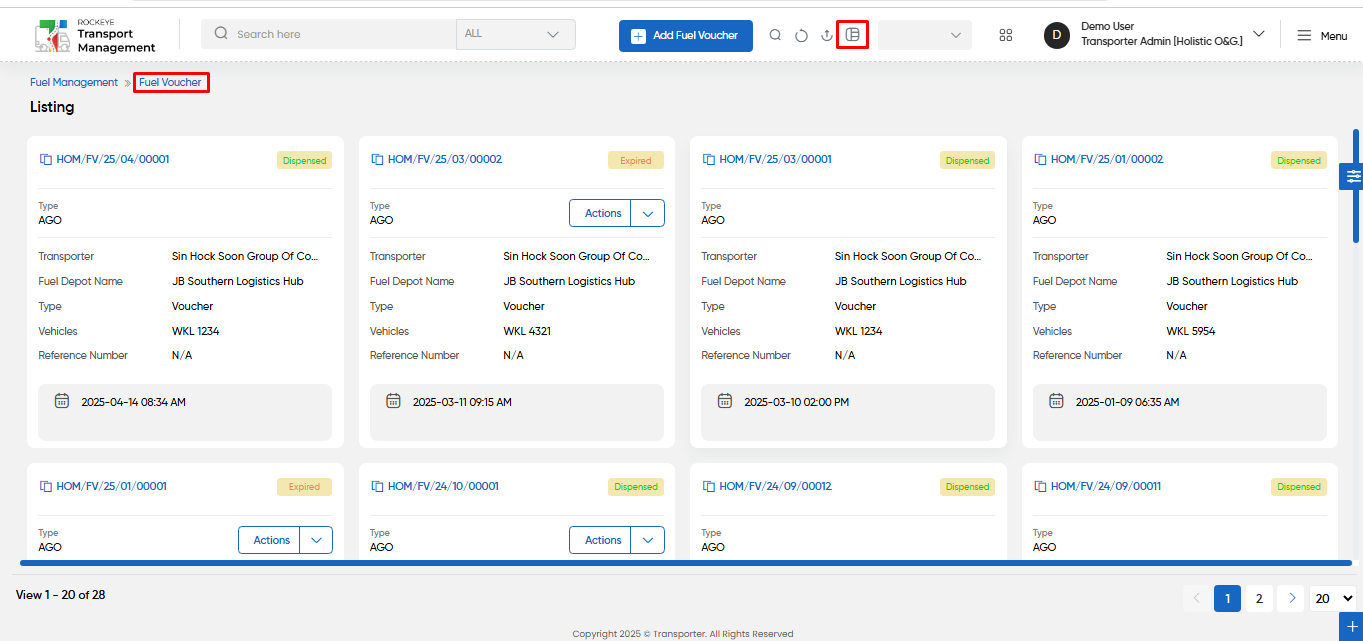Select page size 20 dropdown

click(1333, 598)
